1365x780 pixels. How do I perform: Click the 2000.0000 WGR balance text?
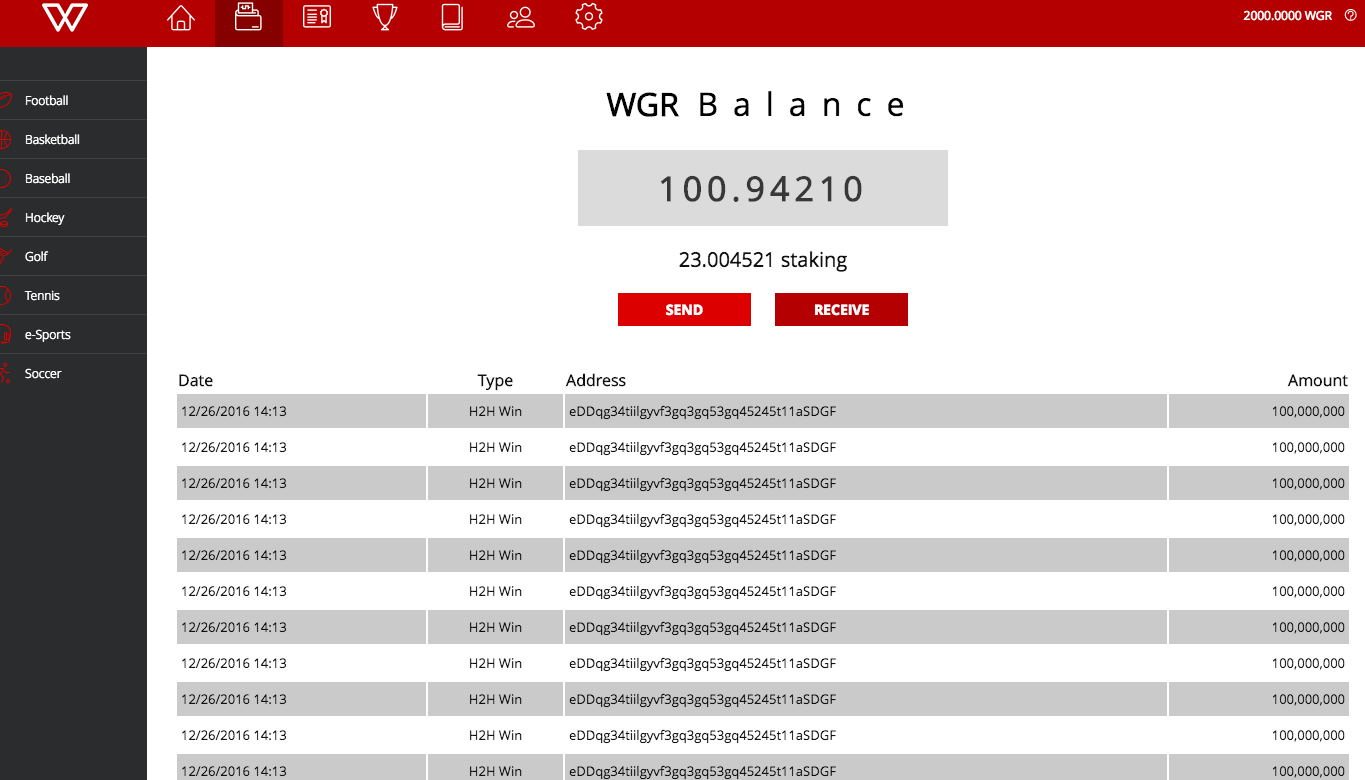[1288, 16]
